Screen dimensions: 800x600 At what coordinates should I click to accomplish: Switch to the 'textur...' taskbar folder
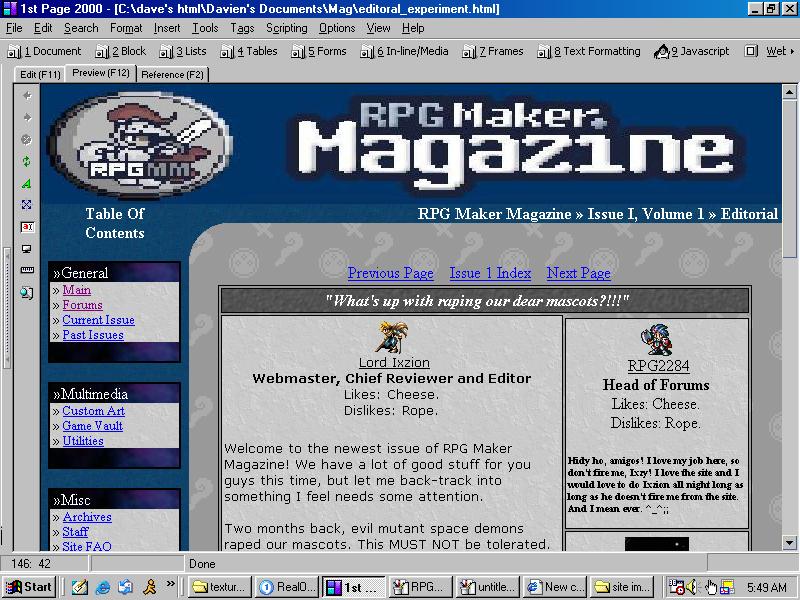(220, 587)
